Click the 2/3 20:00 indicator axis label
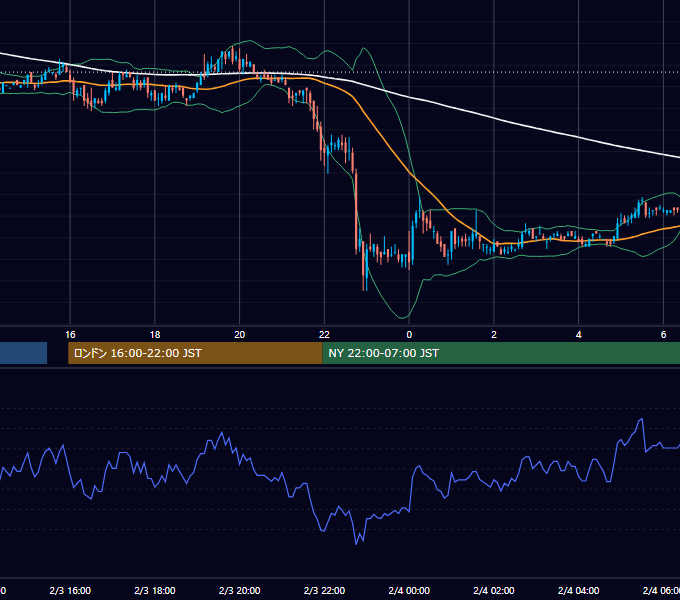 click(x=239, y=591)
